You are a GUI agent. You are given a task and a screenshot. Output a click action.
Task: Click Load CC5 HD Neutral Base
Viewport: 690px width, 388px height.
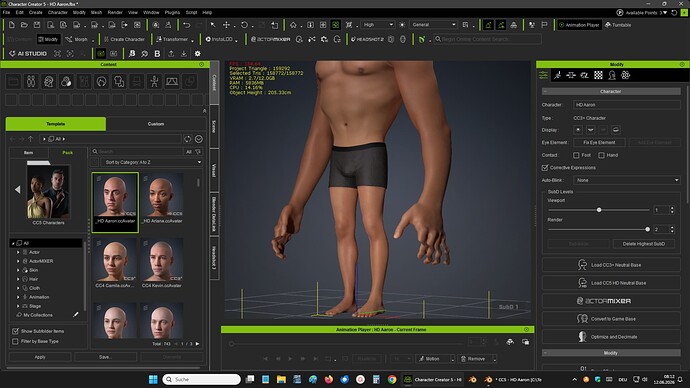(611, 283)
